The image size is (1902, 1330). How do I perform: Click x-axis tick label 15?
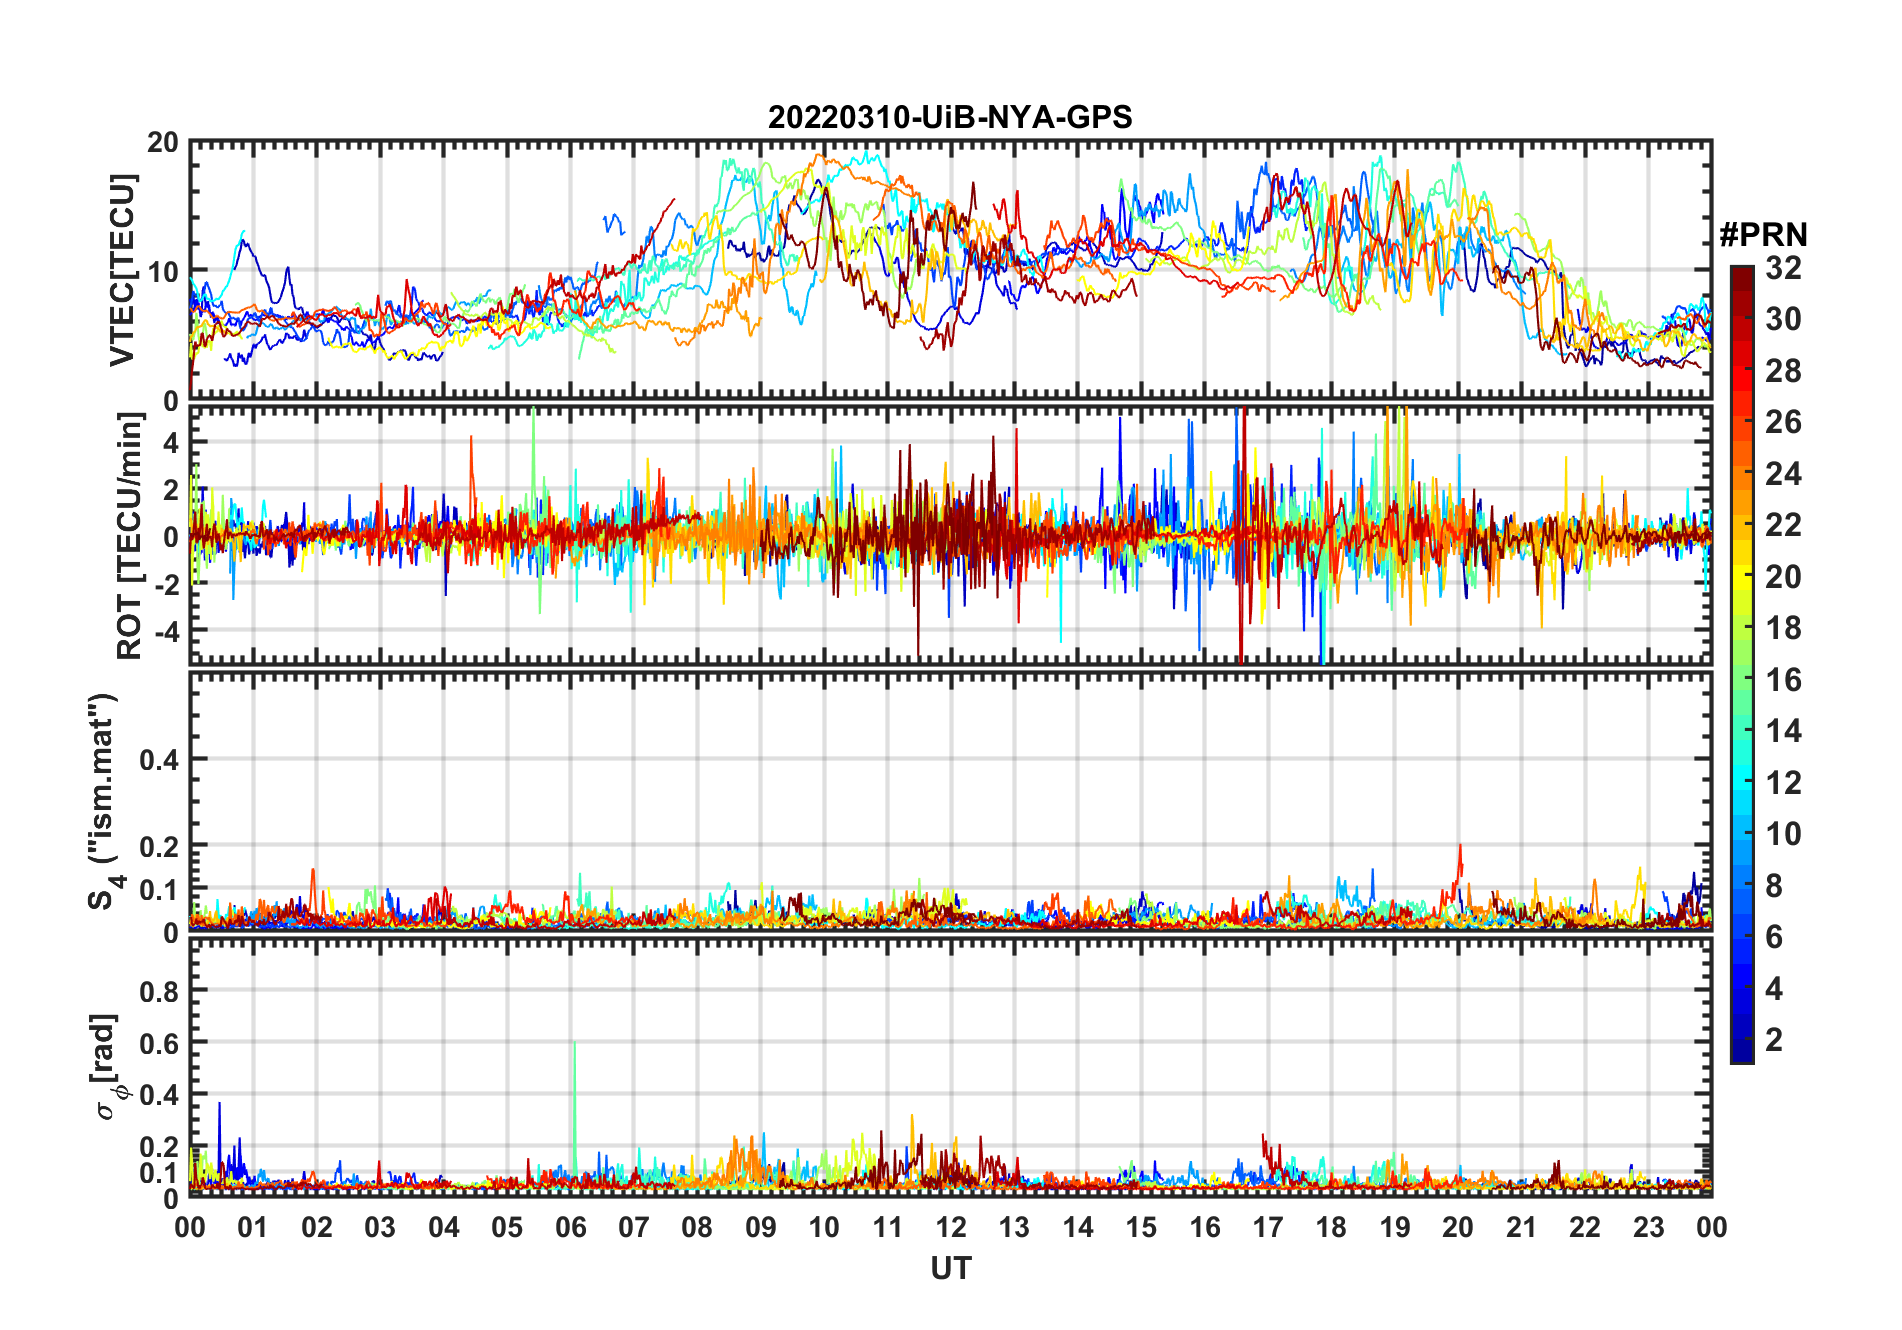[x=1141, y=1227]
